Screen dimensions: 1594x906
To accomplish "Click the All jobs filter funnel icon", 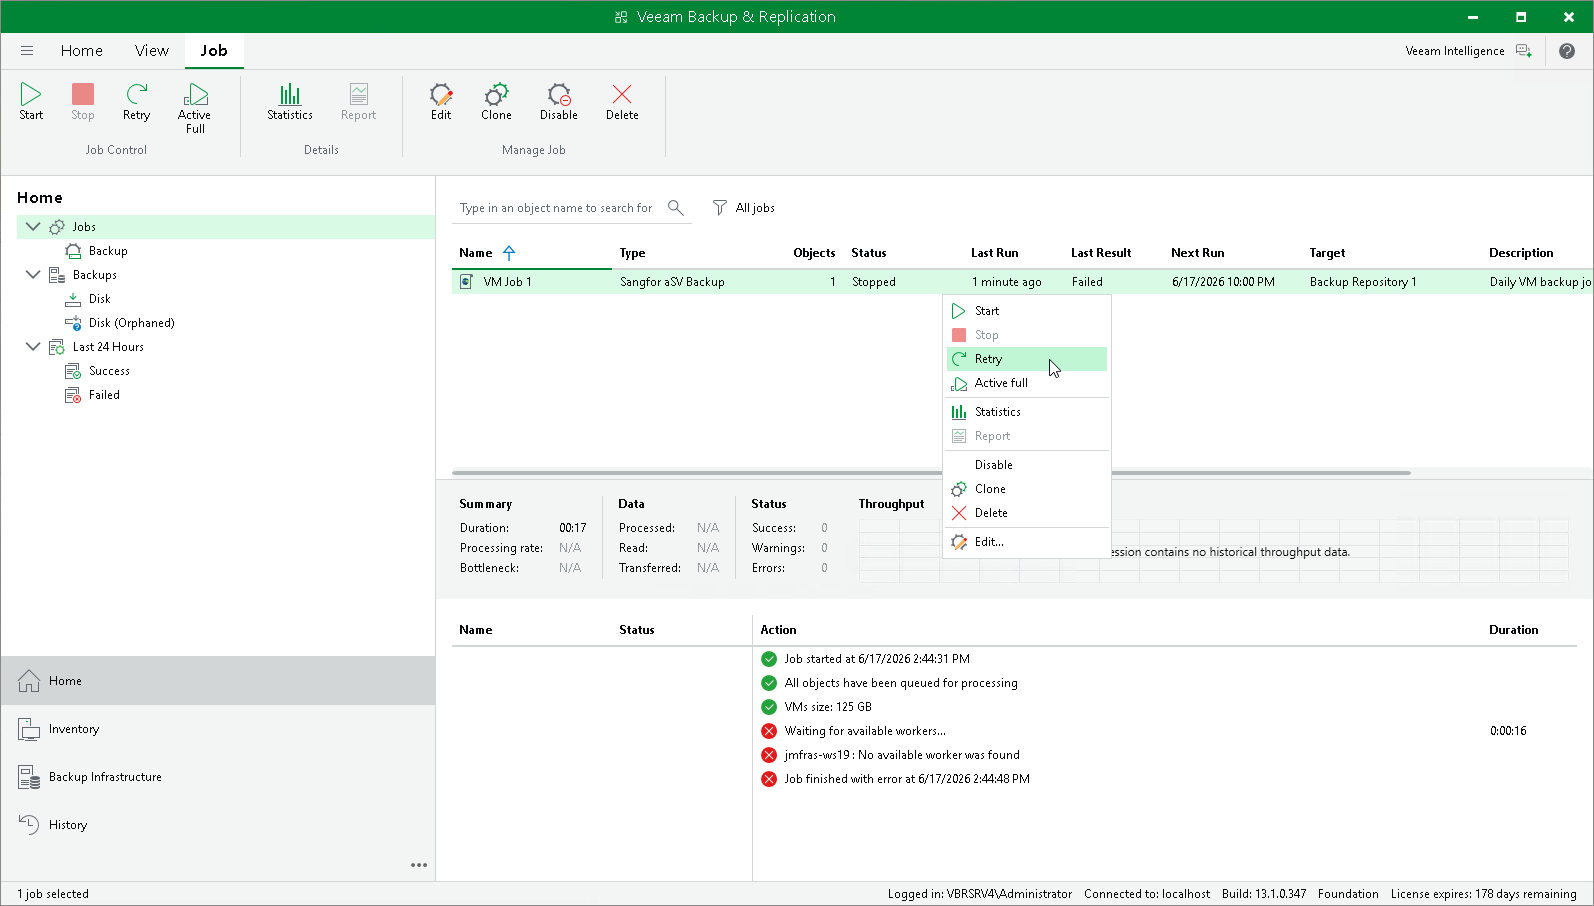I will click(x=719, y=208).
